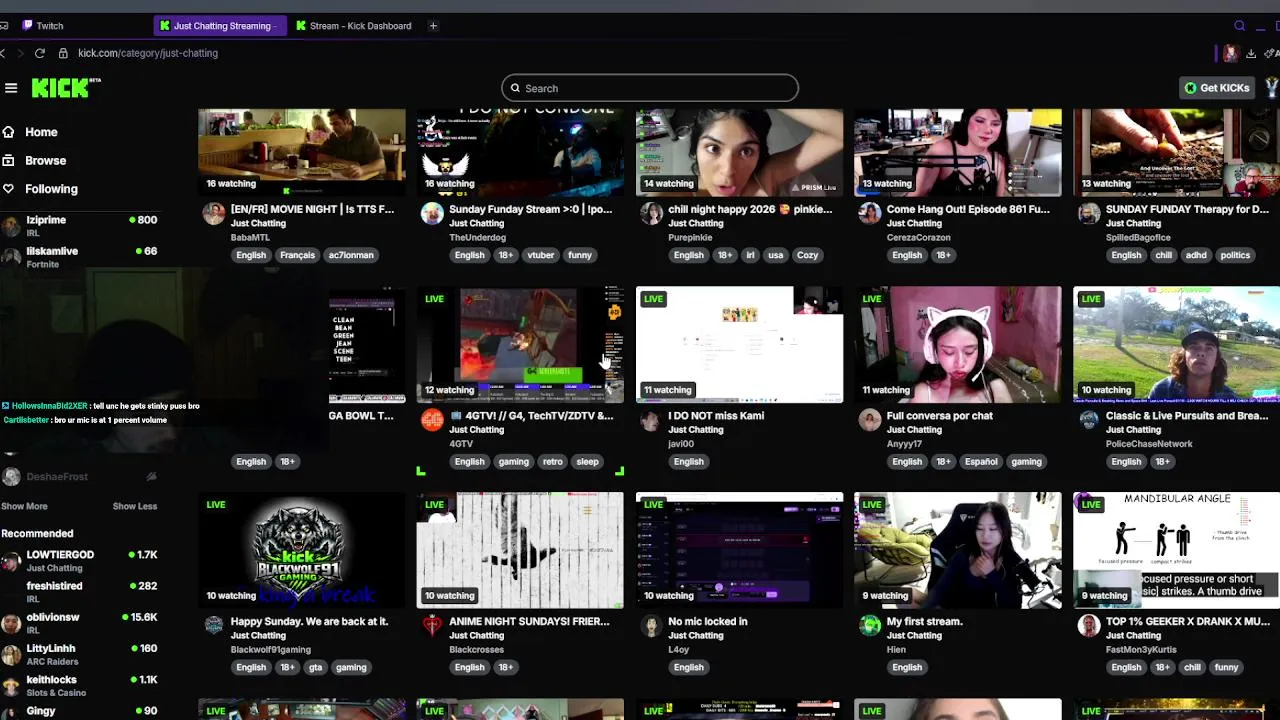Open SpilledBagofIce channel avatar
The height and width of the screenshot is (720, 1280).
1089,213
